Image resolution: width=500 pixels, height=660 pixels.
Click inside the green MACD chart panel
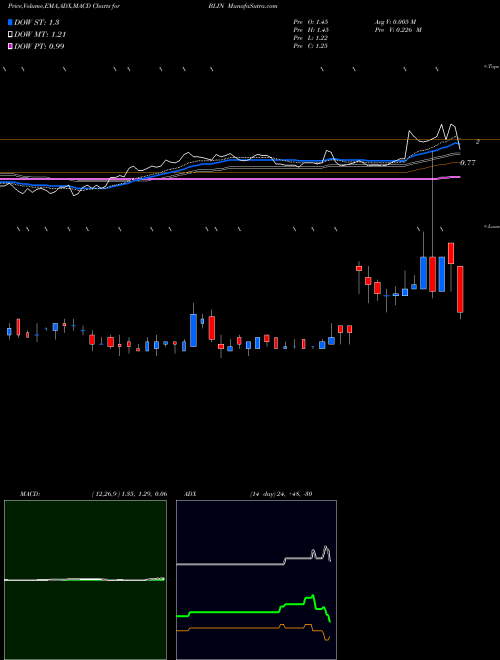click(85, 580)
